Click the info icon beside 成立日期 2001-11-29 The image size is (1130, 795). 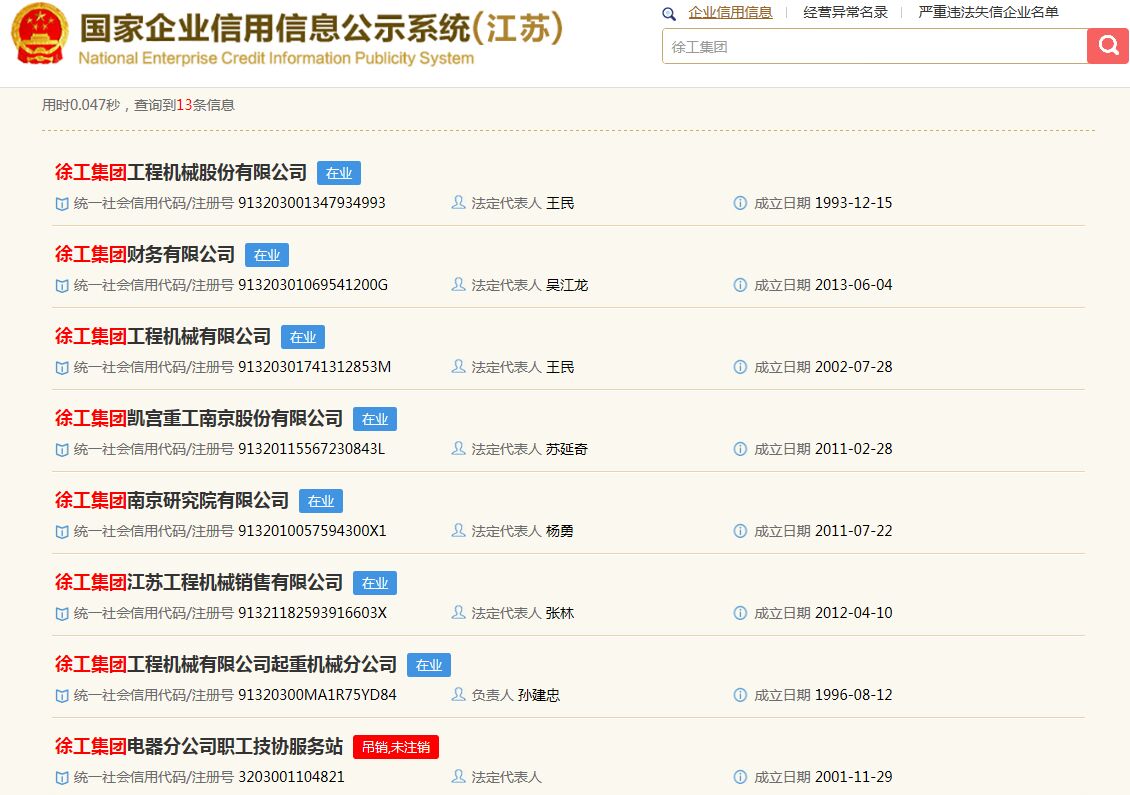coord(740,777)
